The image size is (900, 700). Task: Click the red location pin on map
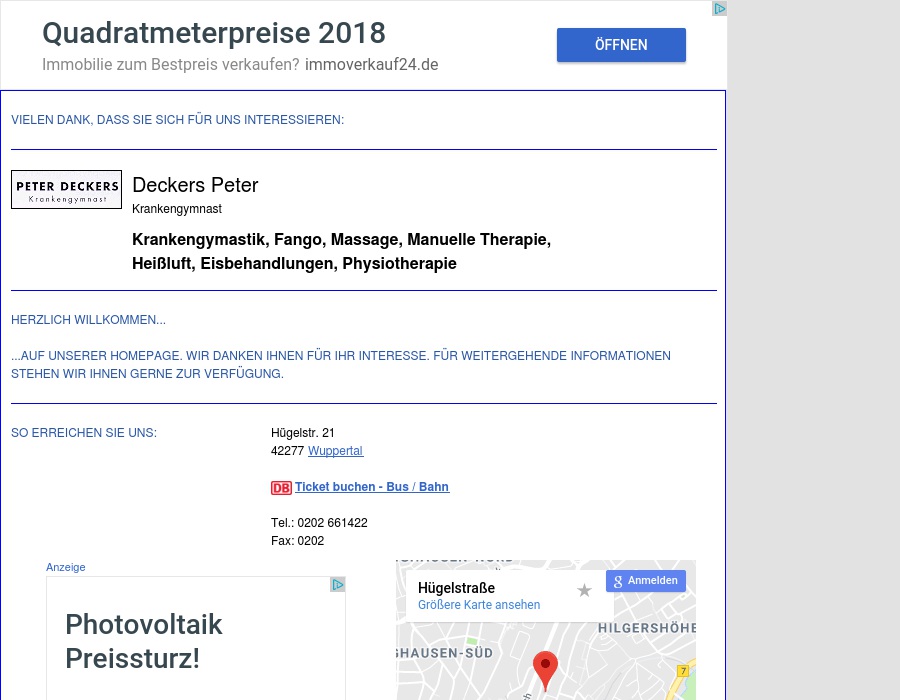545,668
